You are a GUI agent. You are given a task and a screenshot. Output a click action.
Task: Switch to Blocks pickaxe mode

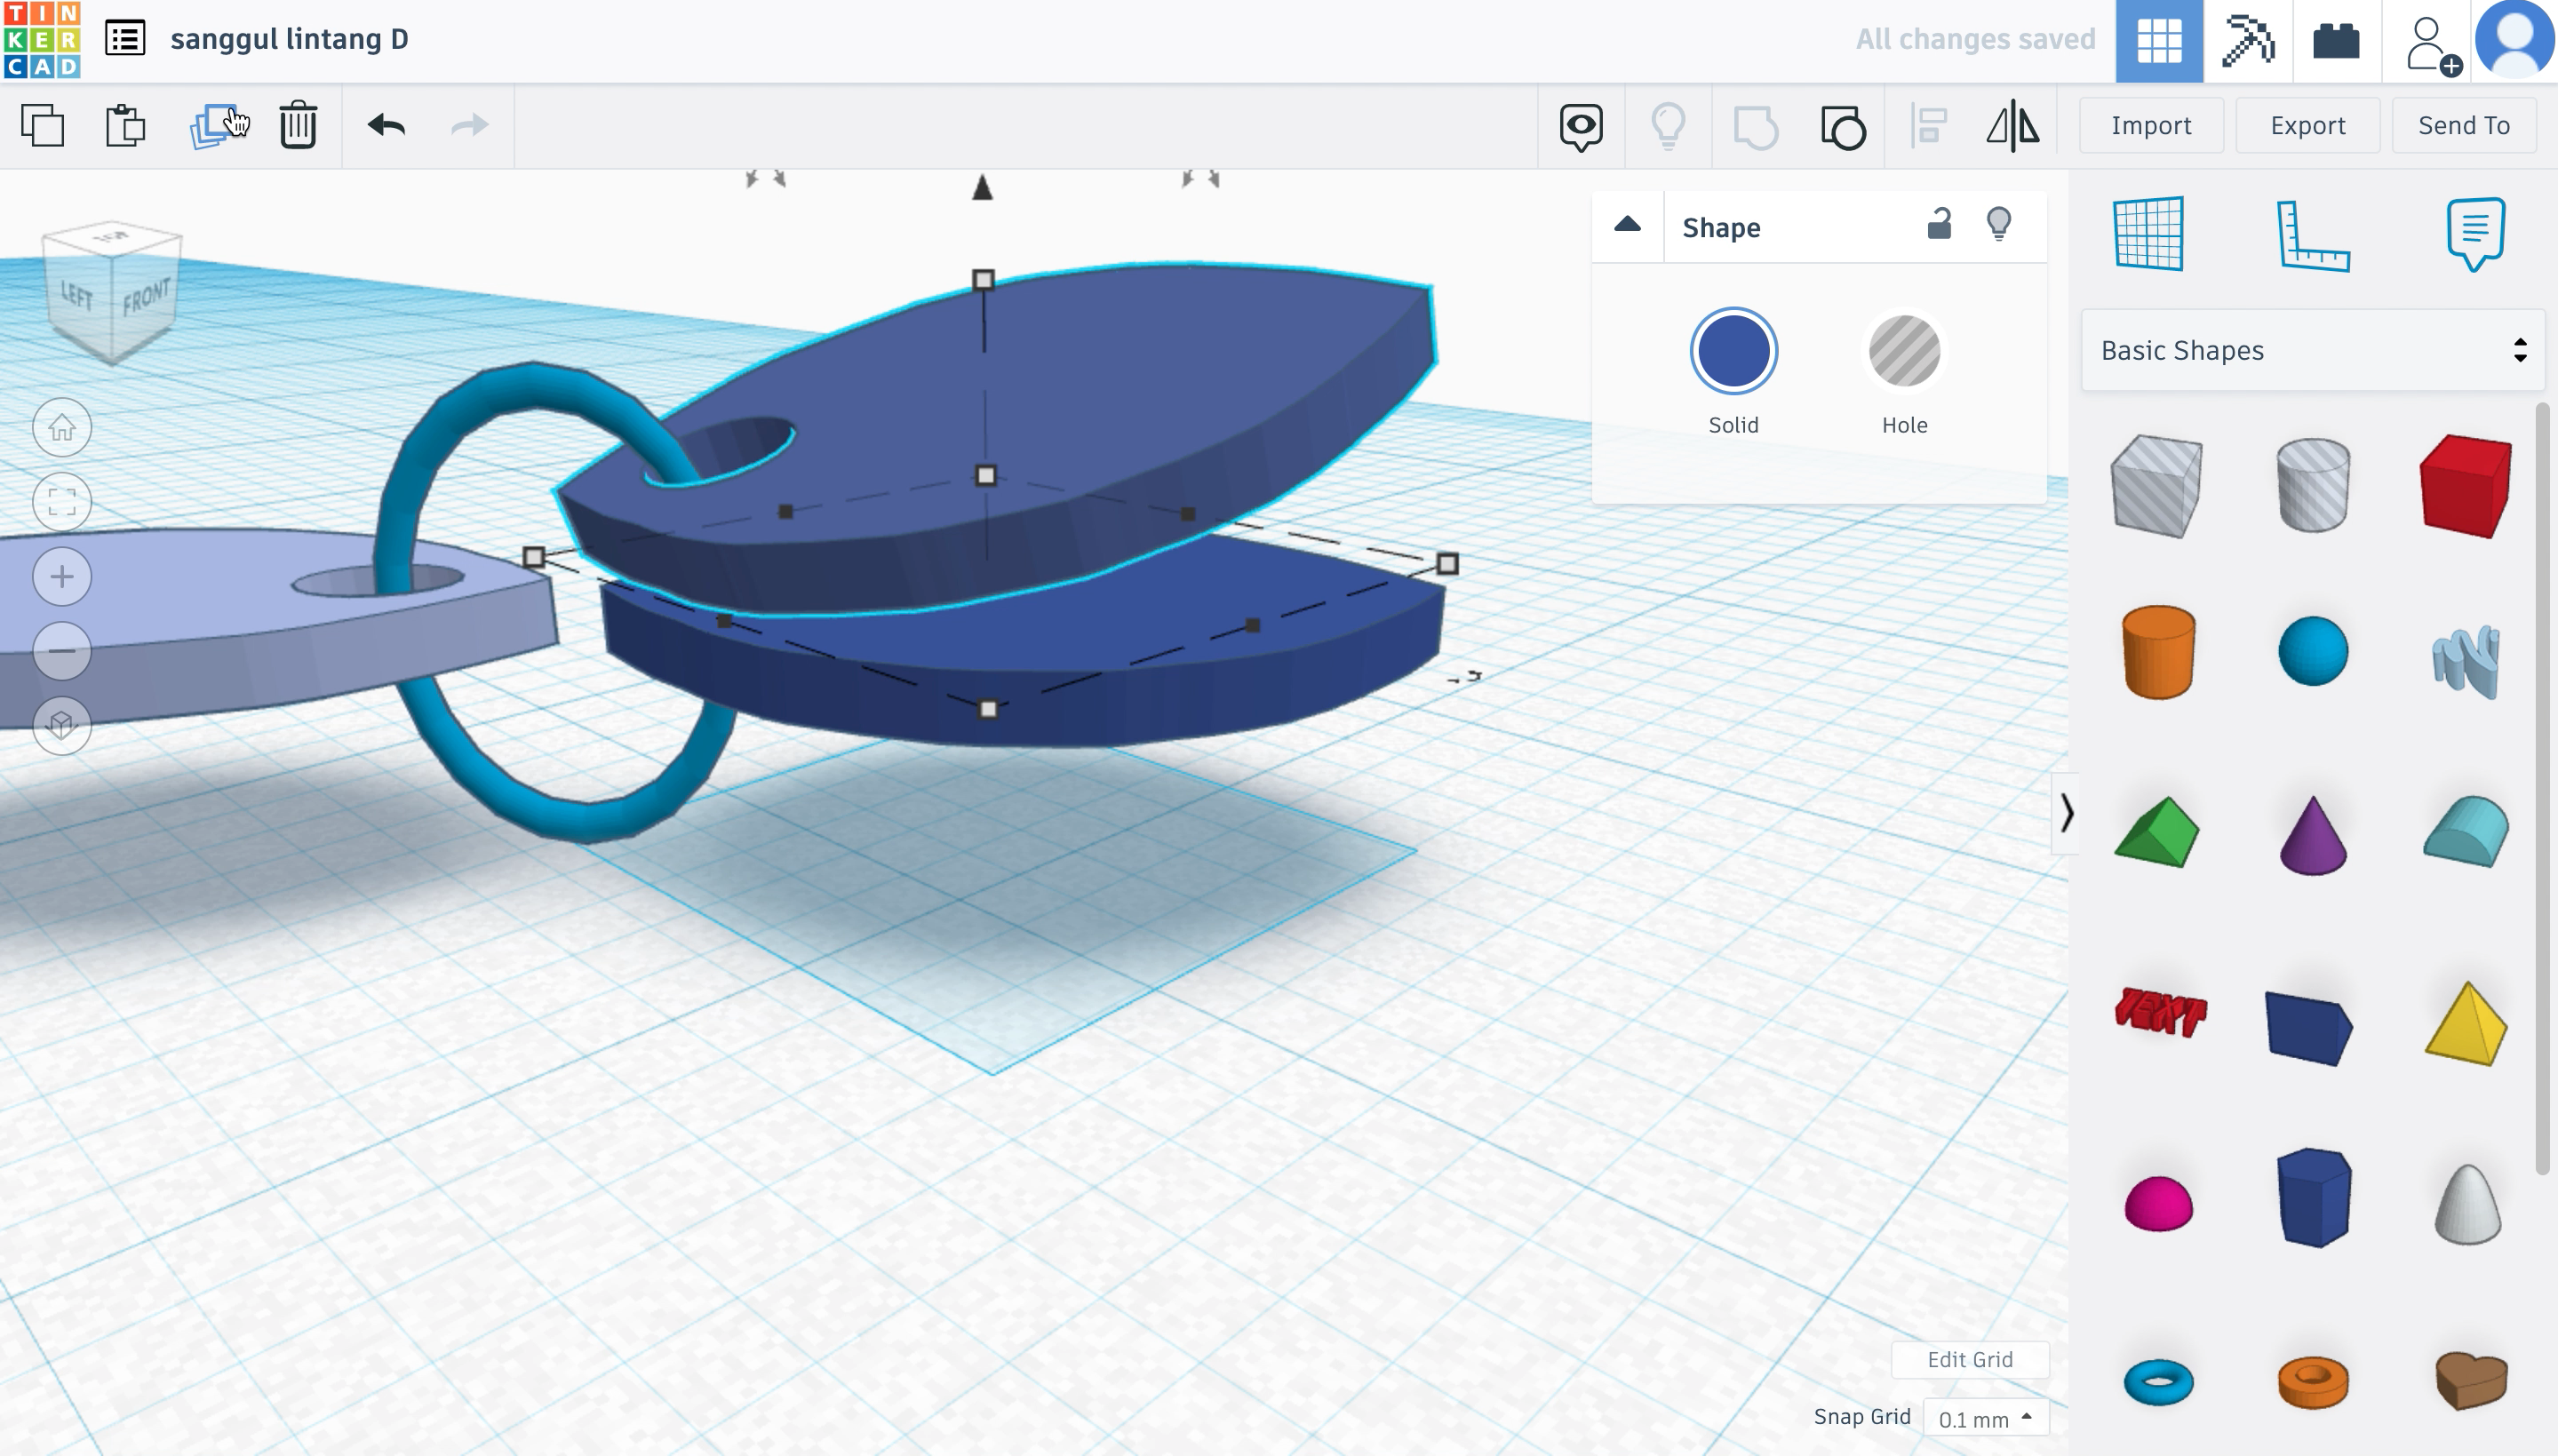[x=2248, y=41]
